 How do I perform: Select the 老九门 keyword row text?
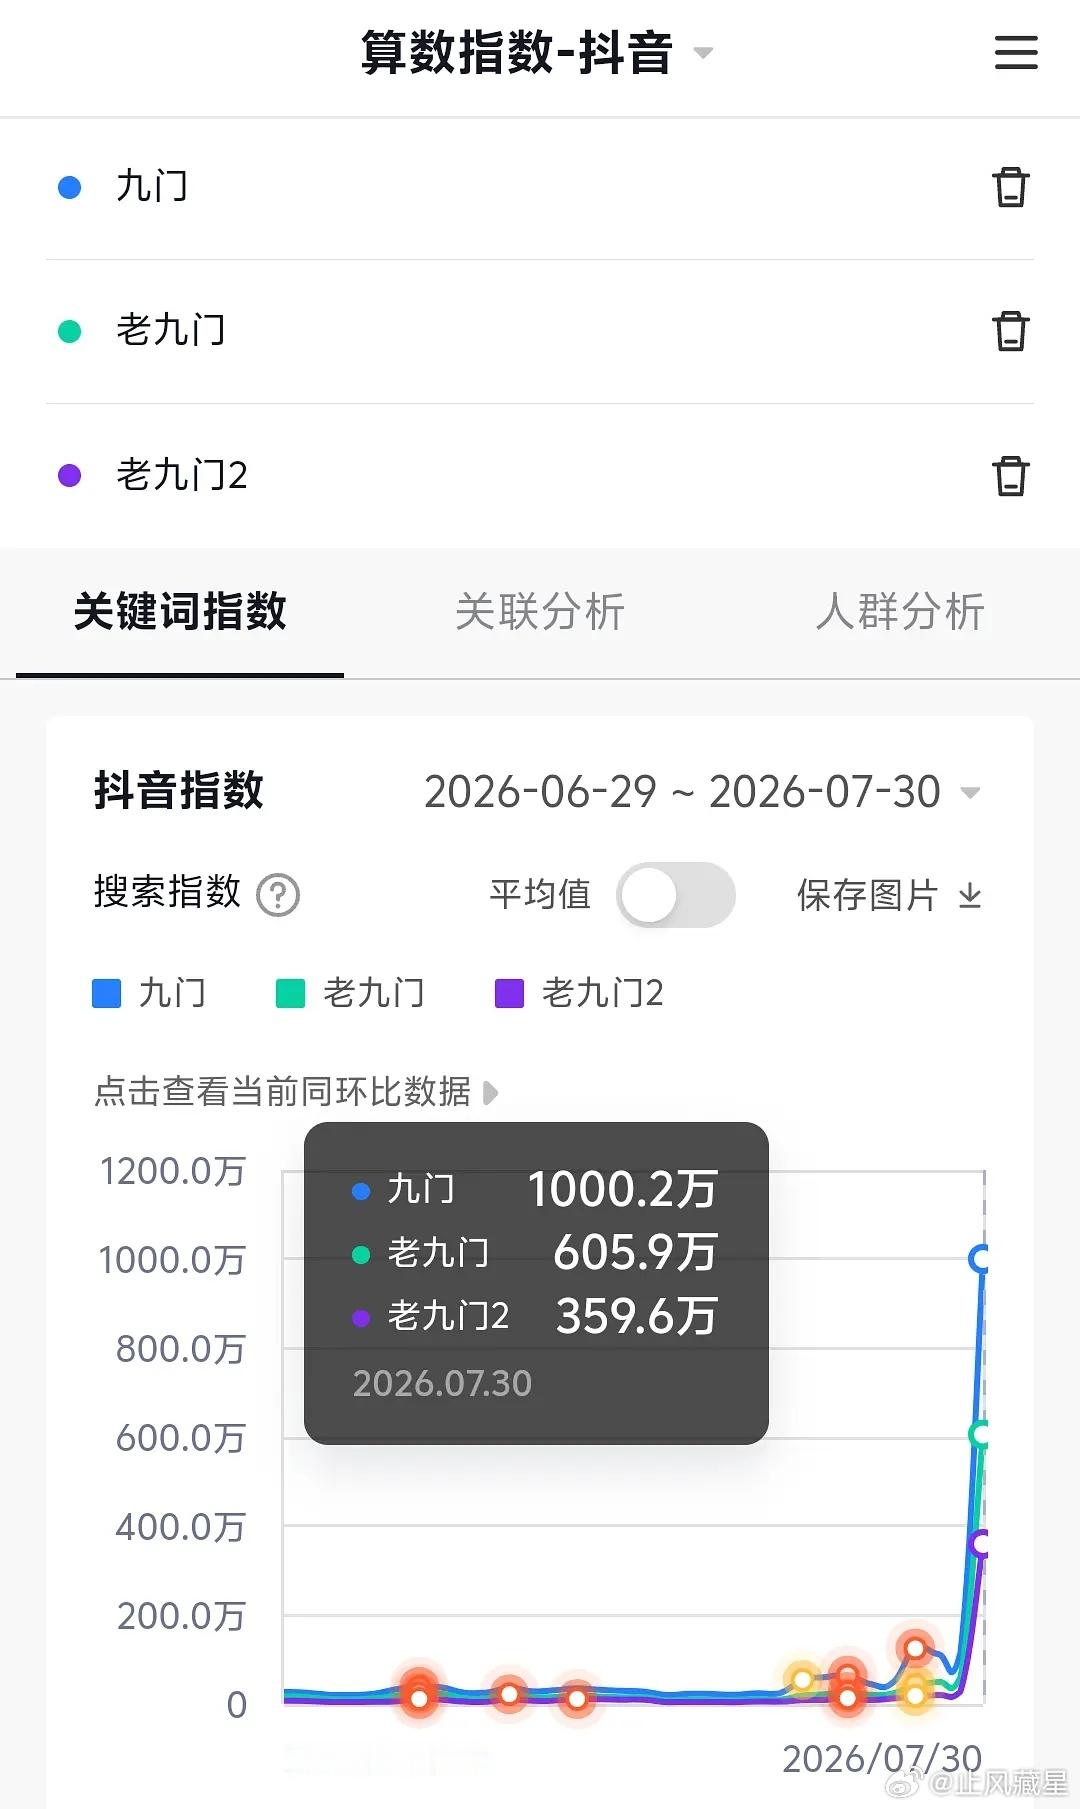click(x=171, y=331)
